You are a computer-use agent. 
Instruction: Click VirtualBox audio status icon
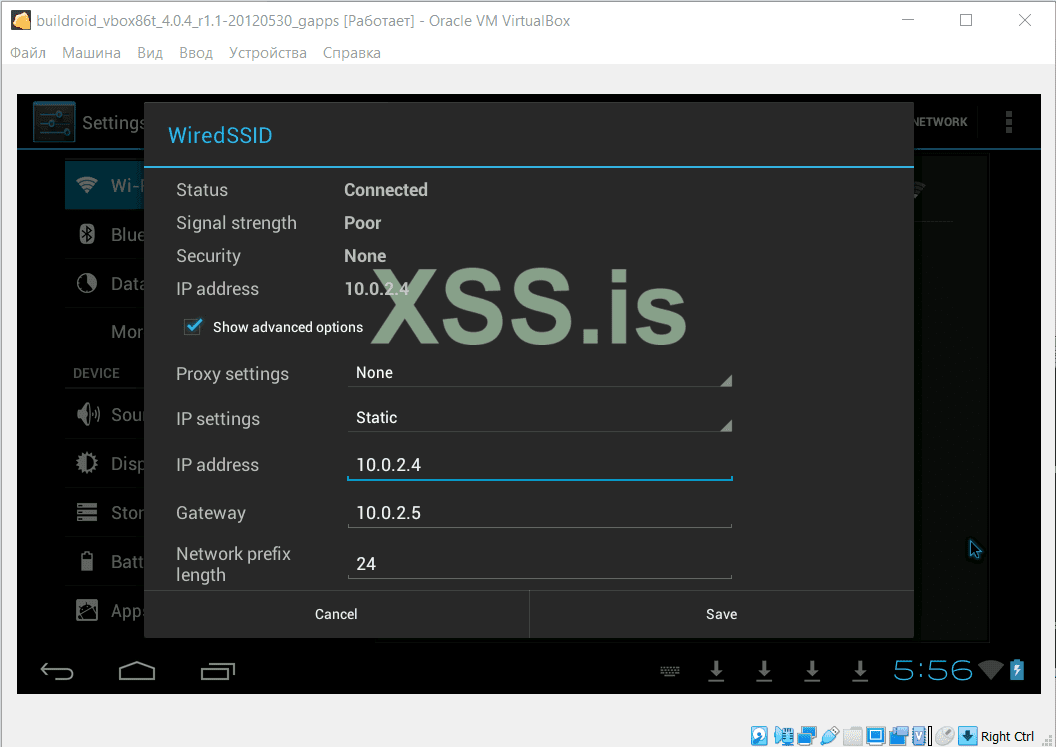pos(784,736)
